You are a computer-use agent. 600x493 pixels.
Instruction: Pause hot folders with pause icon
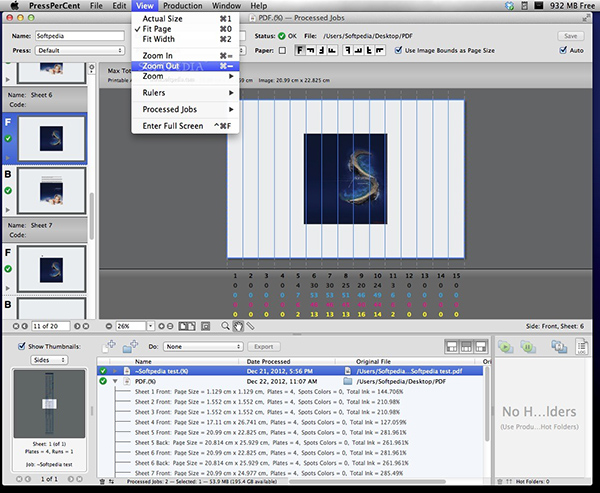528,347
